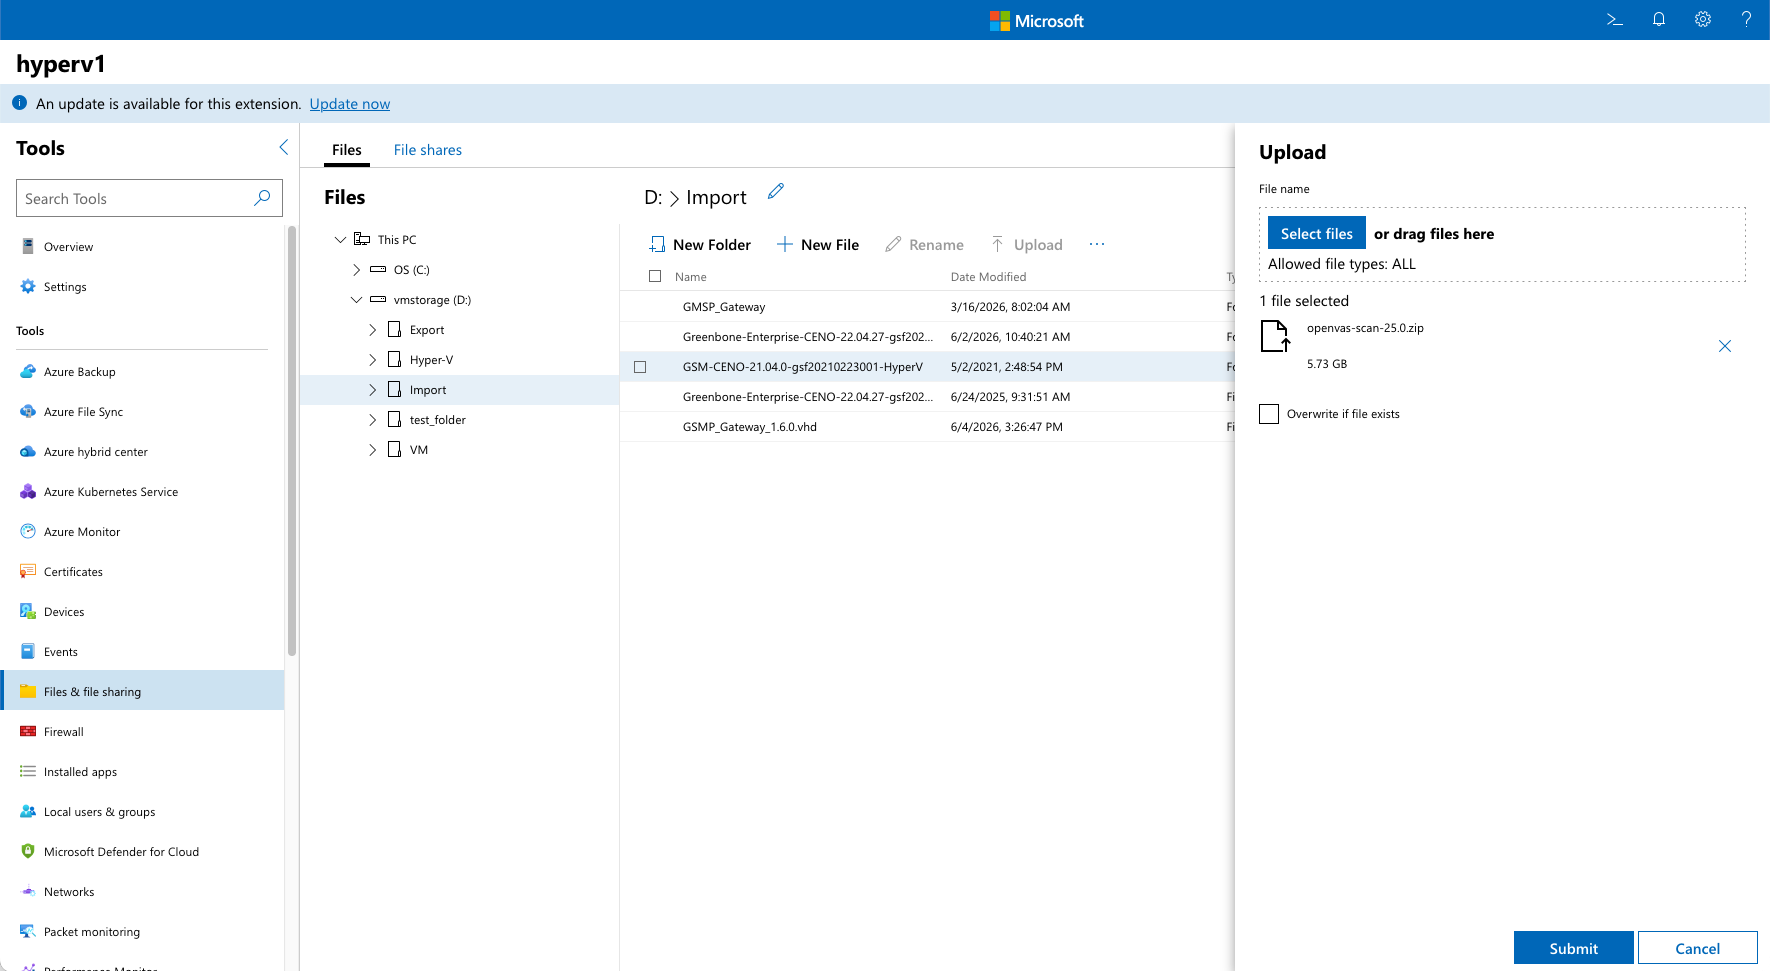Click the Events icon
Screen dimensions: 1770x971
point(28,651)
